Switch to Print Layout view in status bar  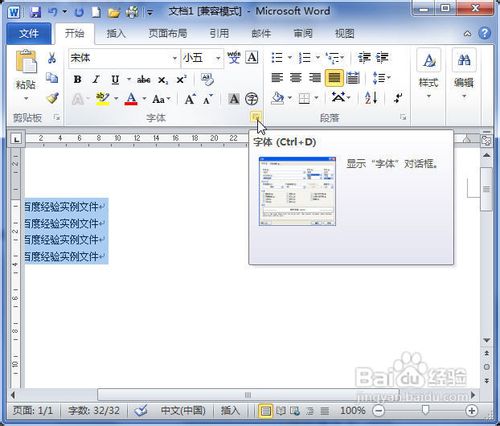pos(266,411)
